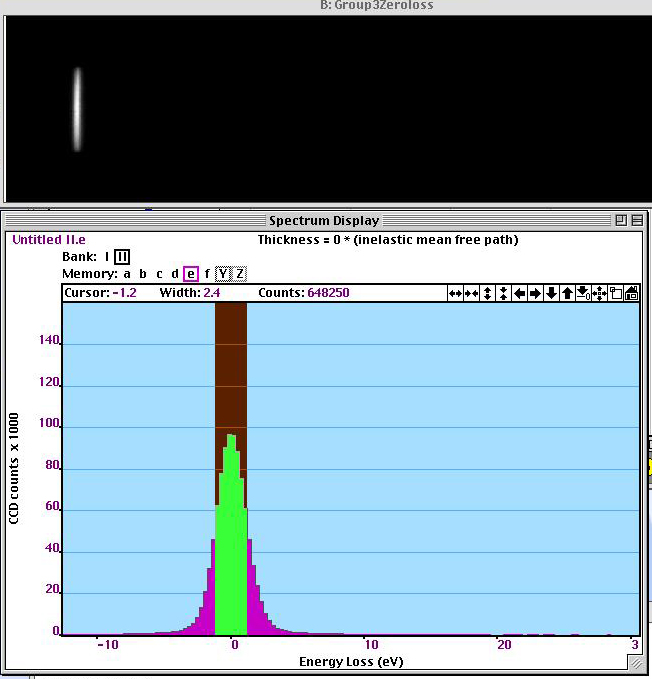Click the Spectrum Display title bar

(324, 220)
